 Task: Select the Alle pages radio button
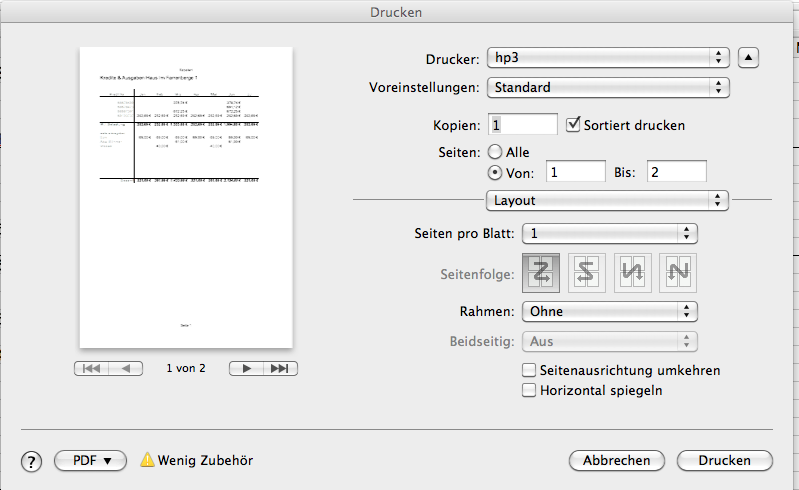coord(495,152)
